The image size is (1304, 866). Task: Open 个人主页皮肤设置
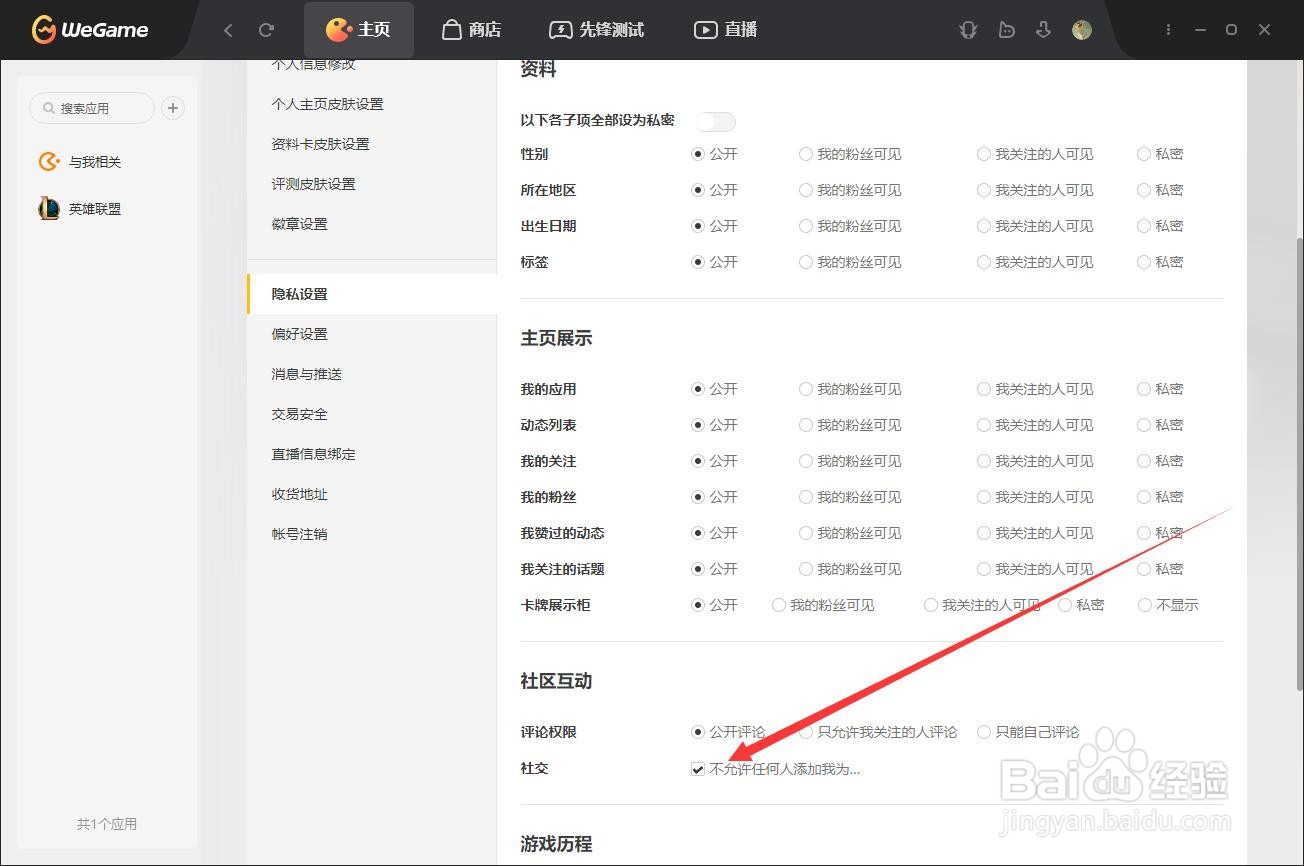coord(327,104)
